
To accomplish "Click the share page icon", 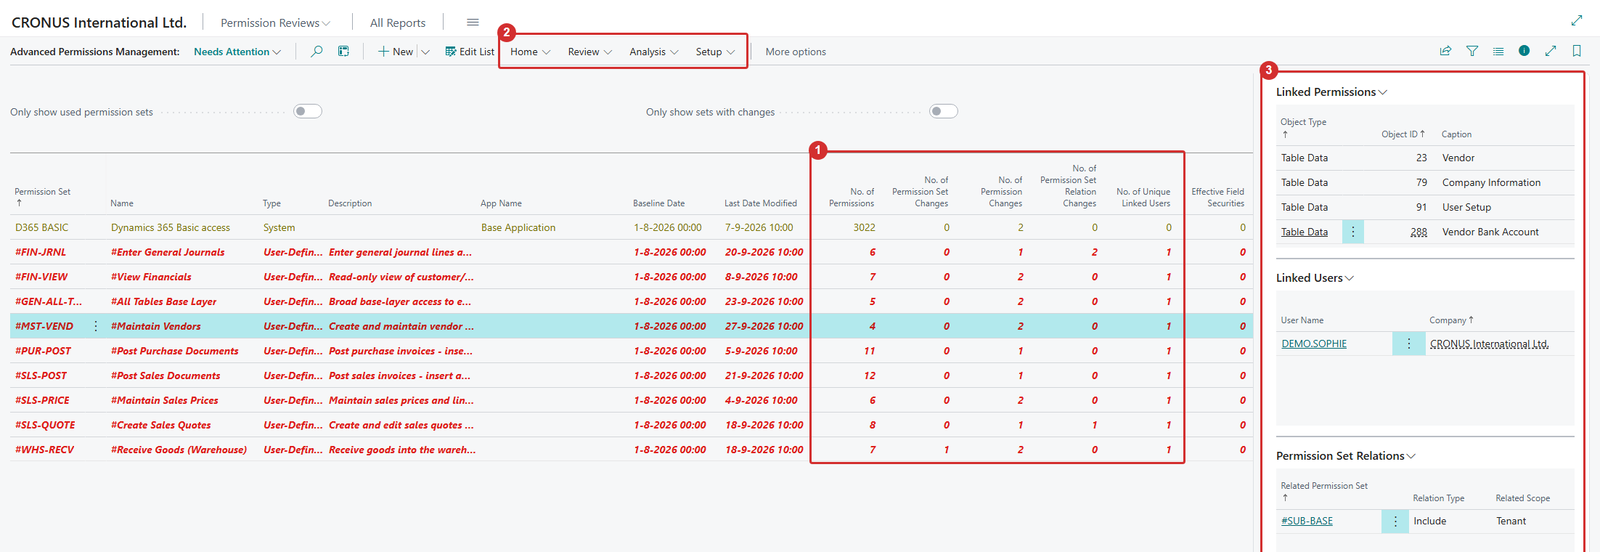I will (1445, 51).
